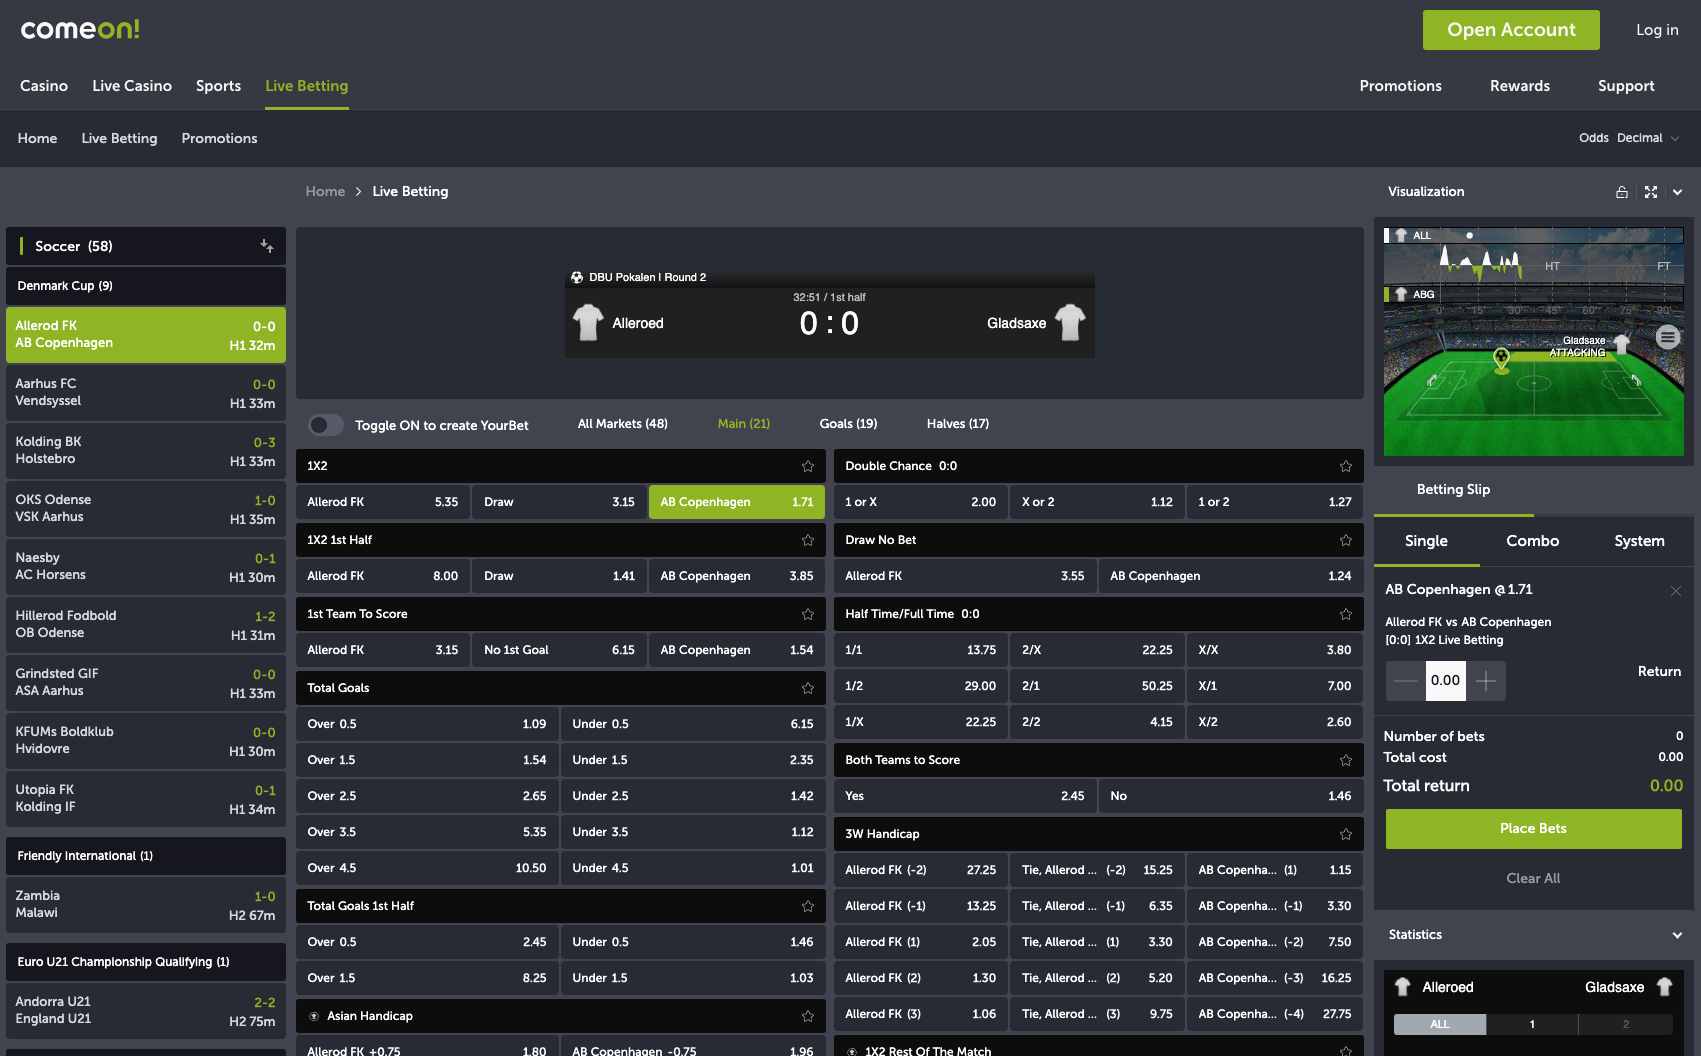1701x1056 pixels.
Task: Deselect AB Copenhagen 1.71 odds selection
Action: click(x=736, y=502)
